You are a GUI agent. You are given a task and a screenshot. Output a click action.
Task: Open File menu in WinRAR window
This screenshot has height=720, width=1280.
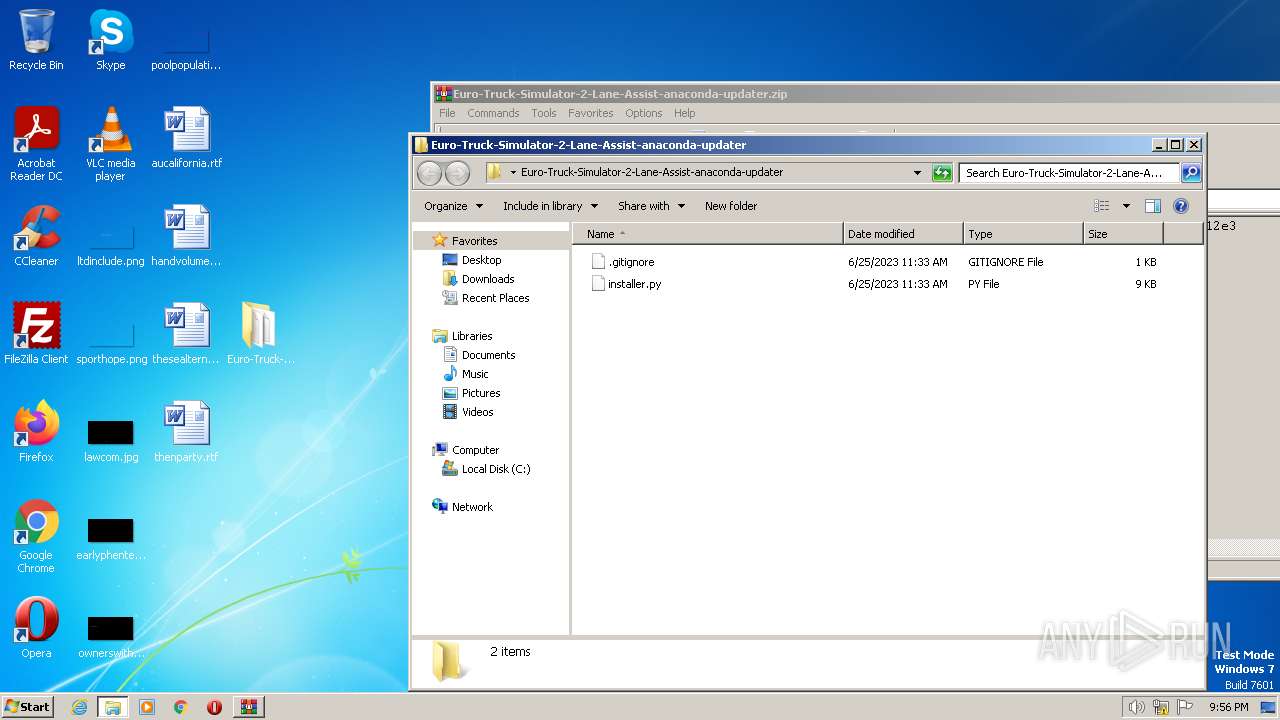[447, 113]
